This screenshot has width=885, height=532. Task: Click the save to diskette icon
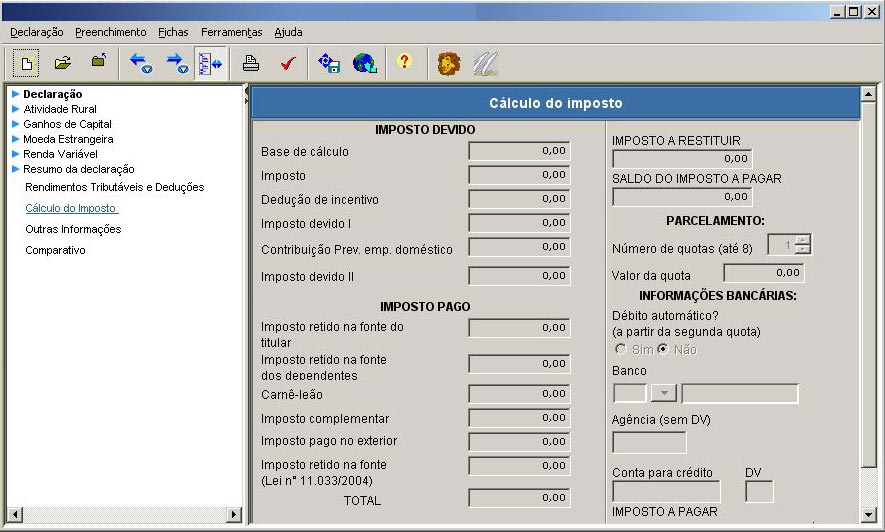(x=329, y=63)
